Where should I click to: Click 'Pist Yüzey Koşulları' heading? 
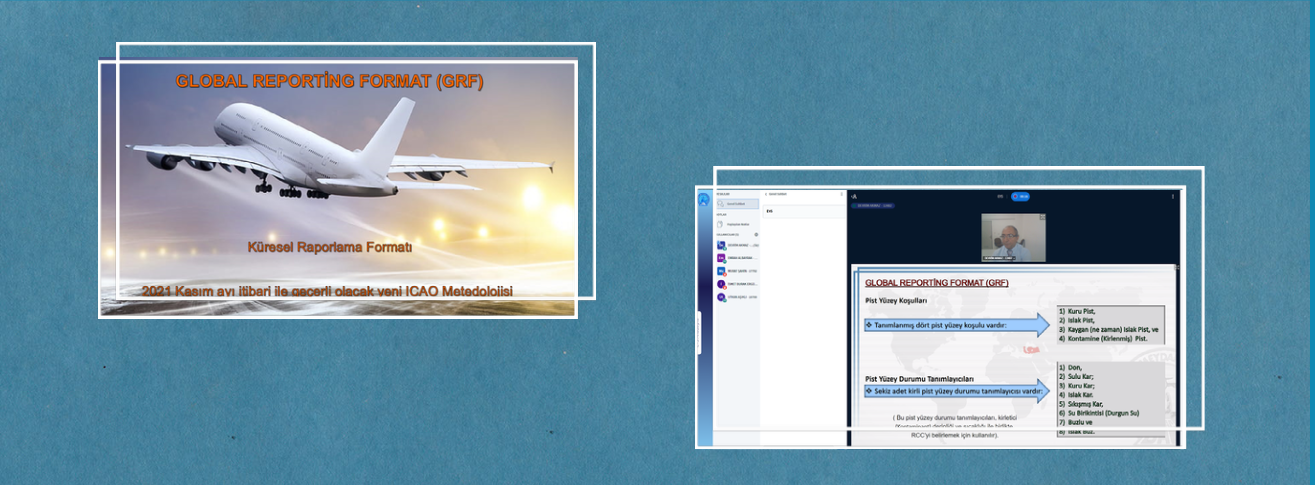896,301
